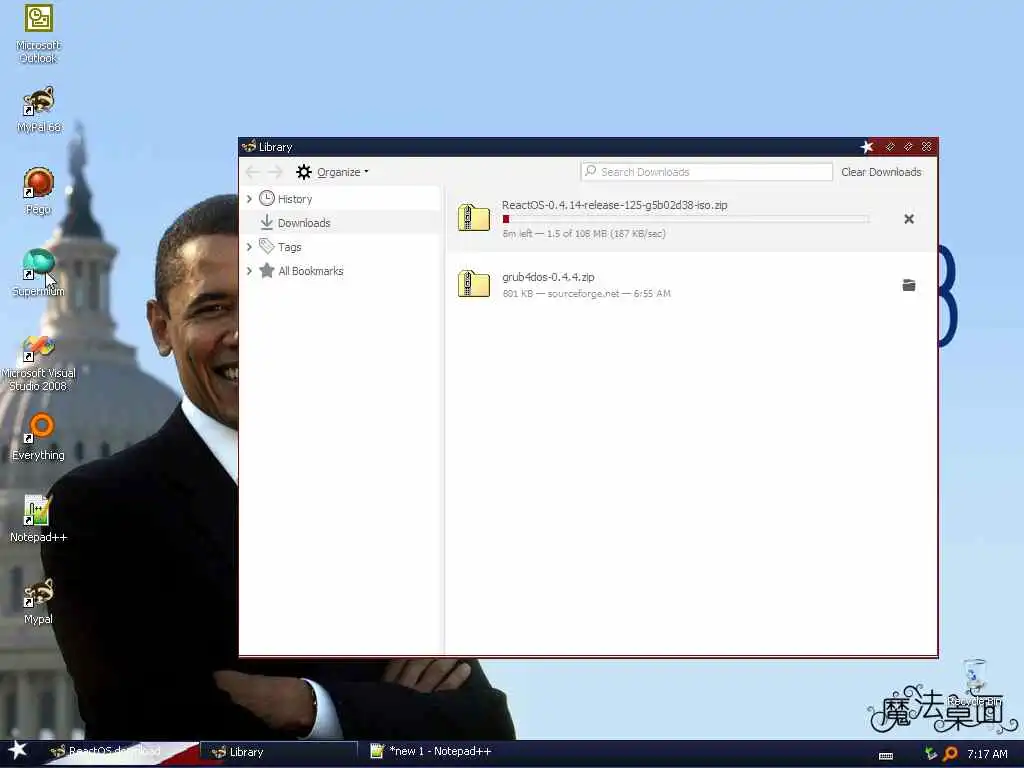Expand the All Bookmarks tree node
Image resolution: width=1024 pixels, height=768 pixels.
[249, 270]
